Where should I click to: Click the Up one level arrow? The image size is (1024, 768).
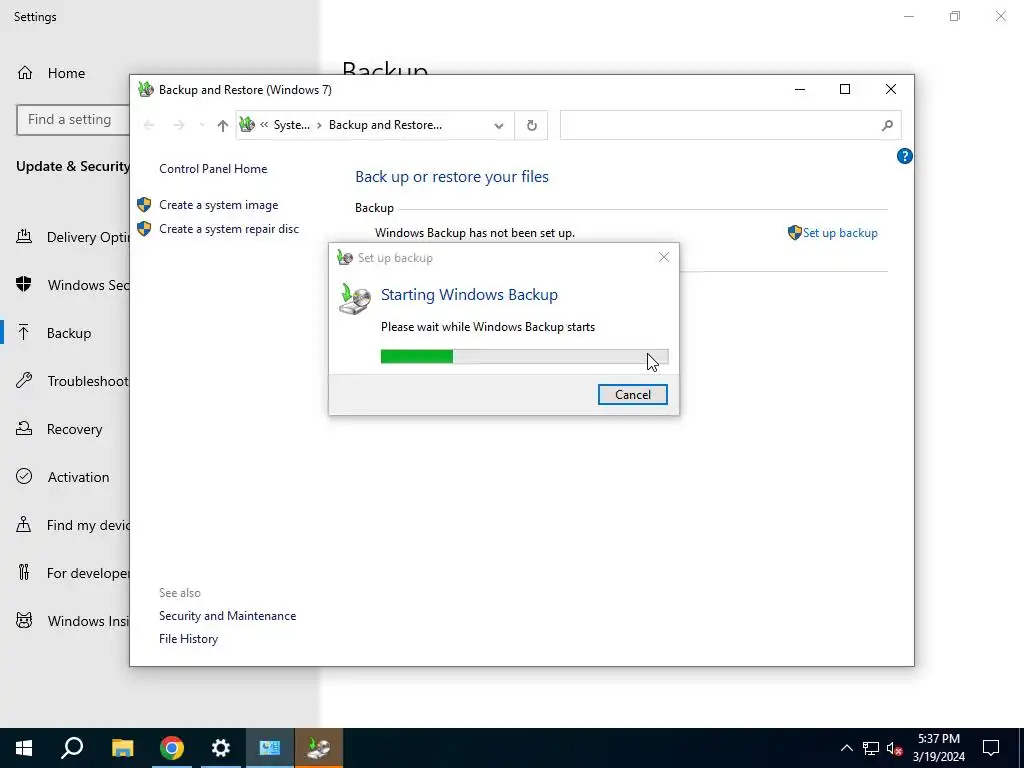click(x=223, y=125)
